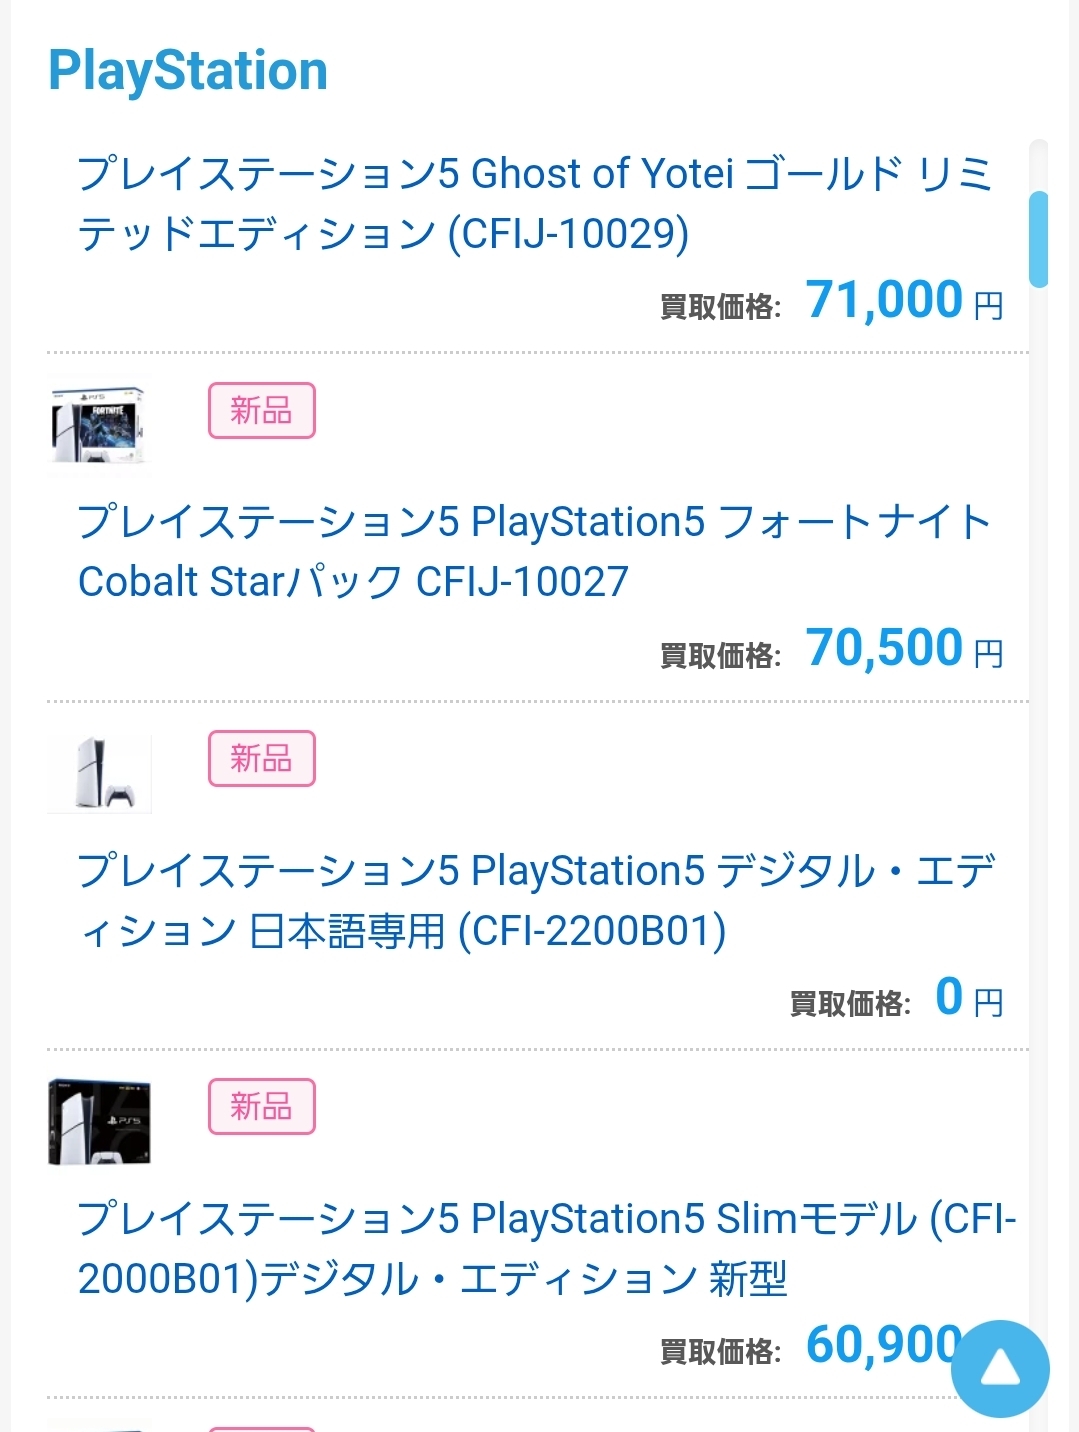Open PS5 Slim CFI-2000B01 product link
Viewport: 1079px width, 1432px height.
(x=546, y=1248)
